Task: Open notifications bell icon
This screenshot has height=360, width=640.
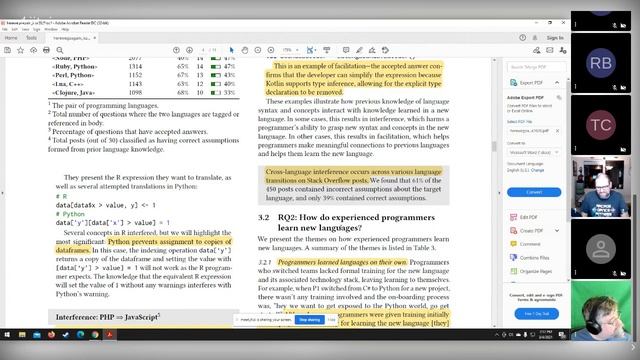Action: 535,38
